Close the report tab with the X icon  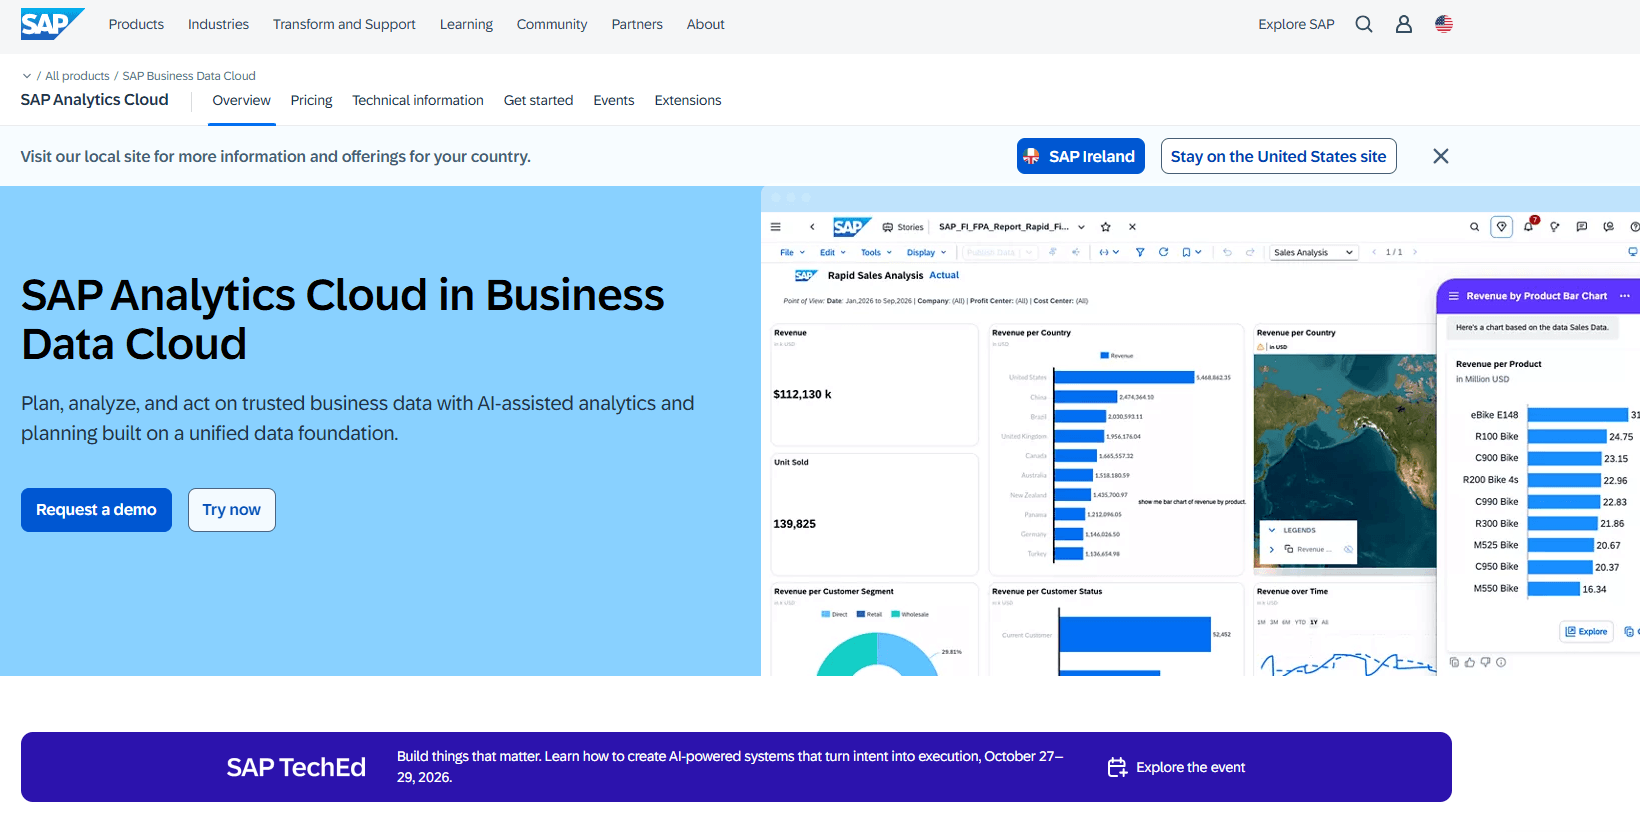coord(1133,227)
